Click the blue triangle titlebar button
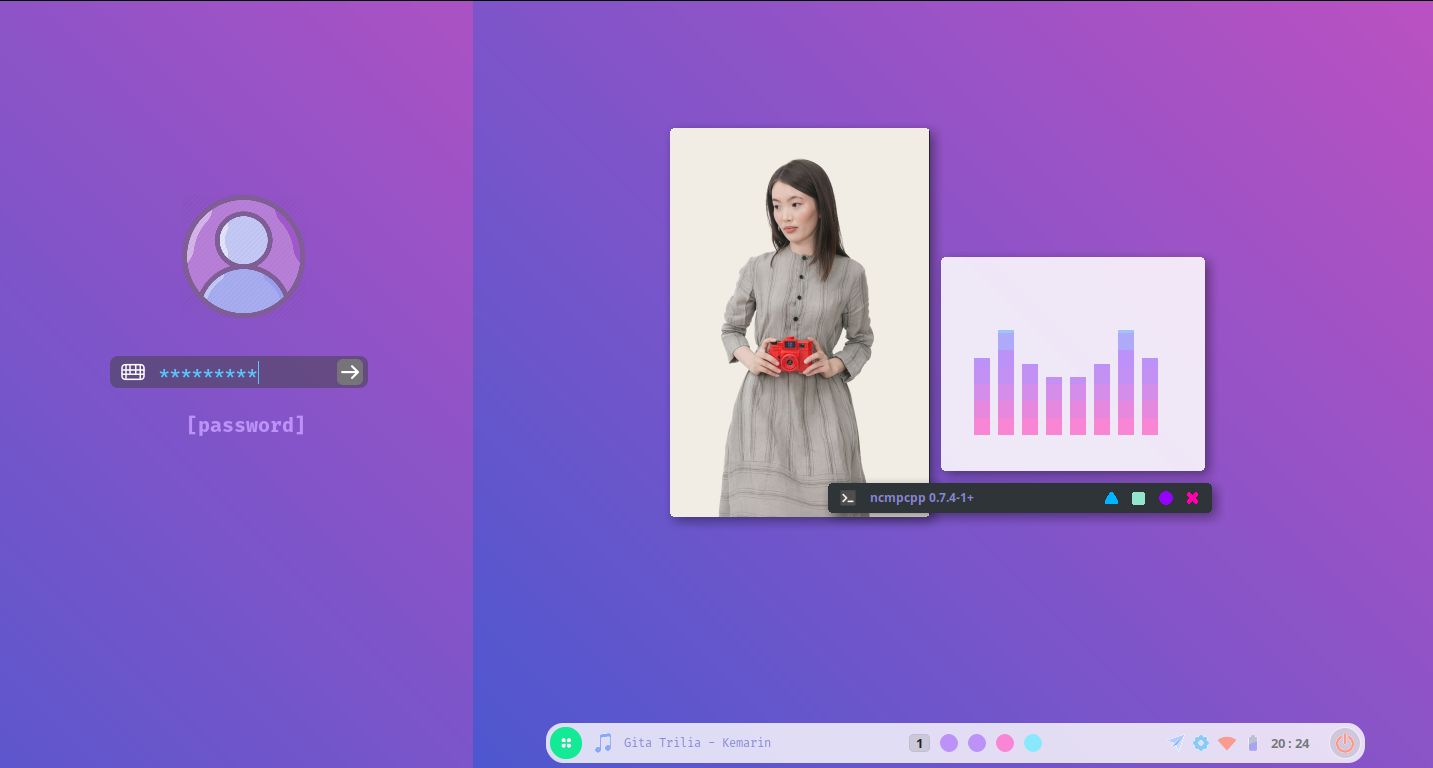This screenshot has height=768, width=1433. coord(1111,498)
